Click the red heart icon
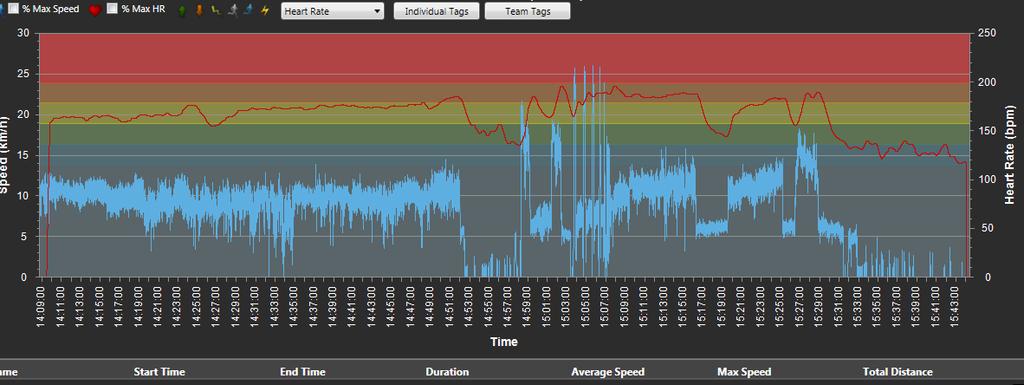1024x385 pixels. tap(95, 10)
